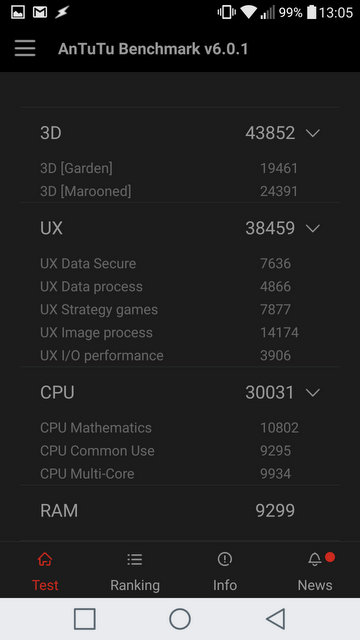Collapse the UX score section chevron
The image size is (360, 640).
coord(313,228)
